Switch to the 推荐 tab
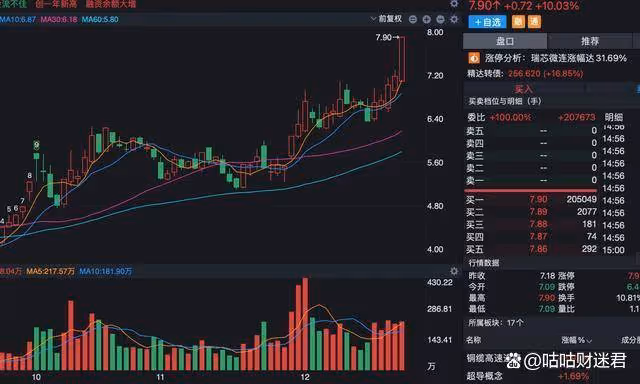Image resolution: width=640 pixels, height=384 pixels. tap(590, 41)
